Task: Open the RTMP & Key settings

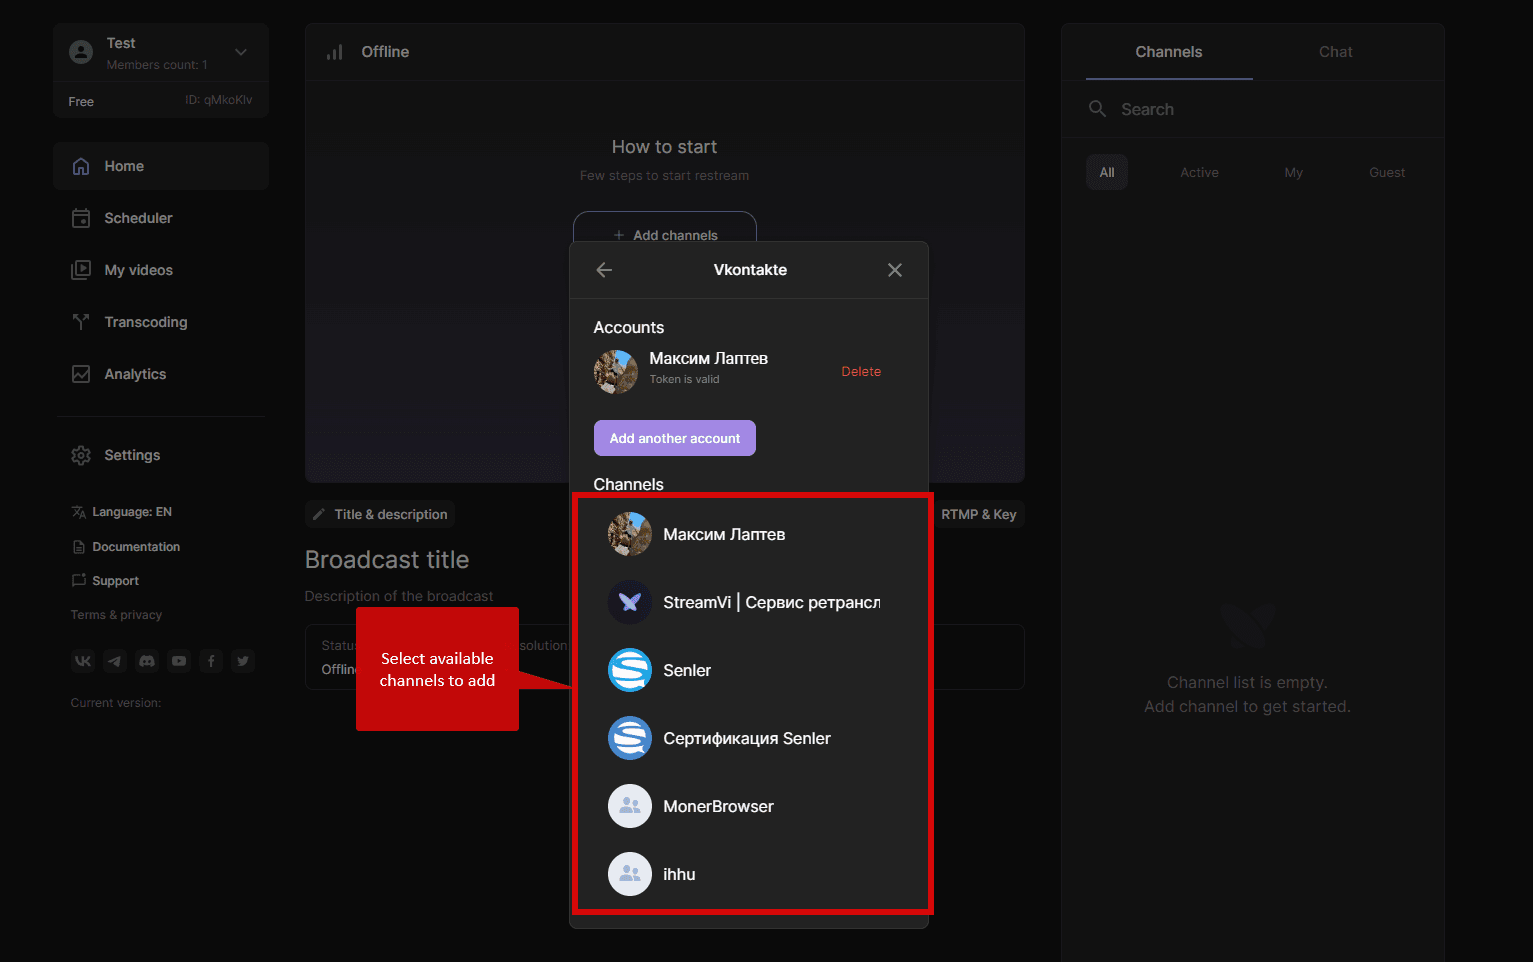Action: [x=978, y=514]
